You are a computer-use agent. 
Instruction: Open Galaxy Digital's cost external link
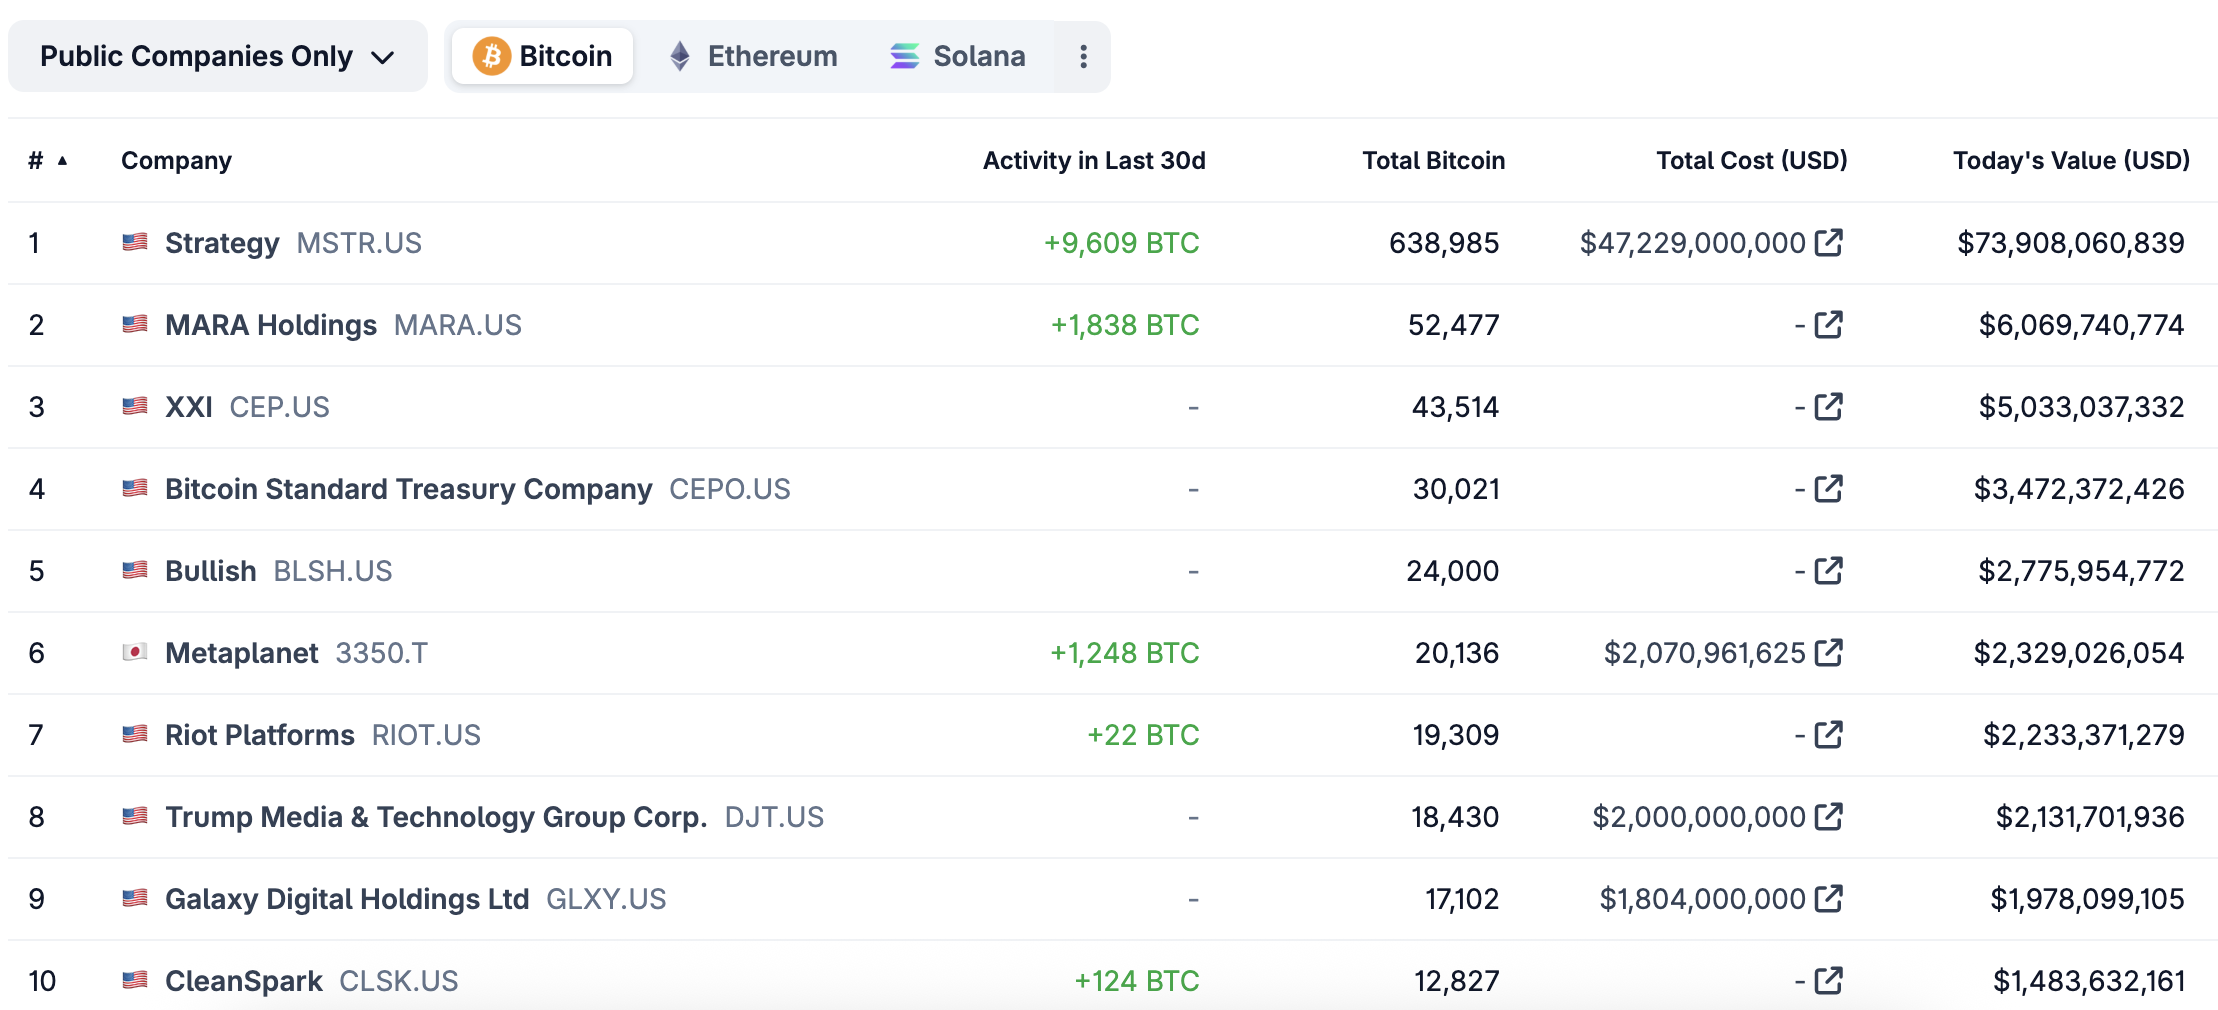[1829, 898]
